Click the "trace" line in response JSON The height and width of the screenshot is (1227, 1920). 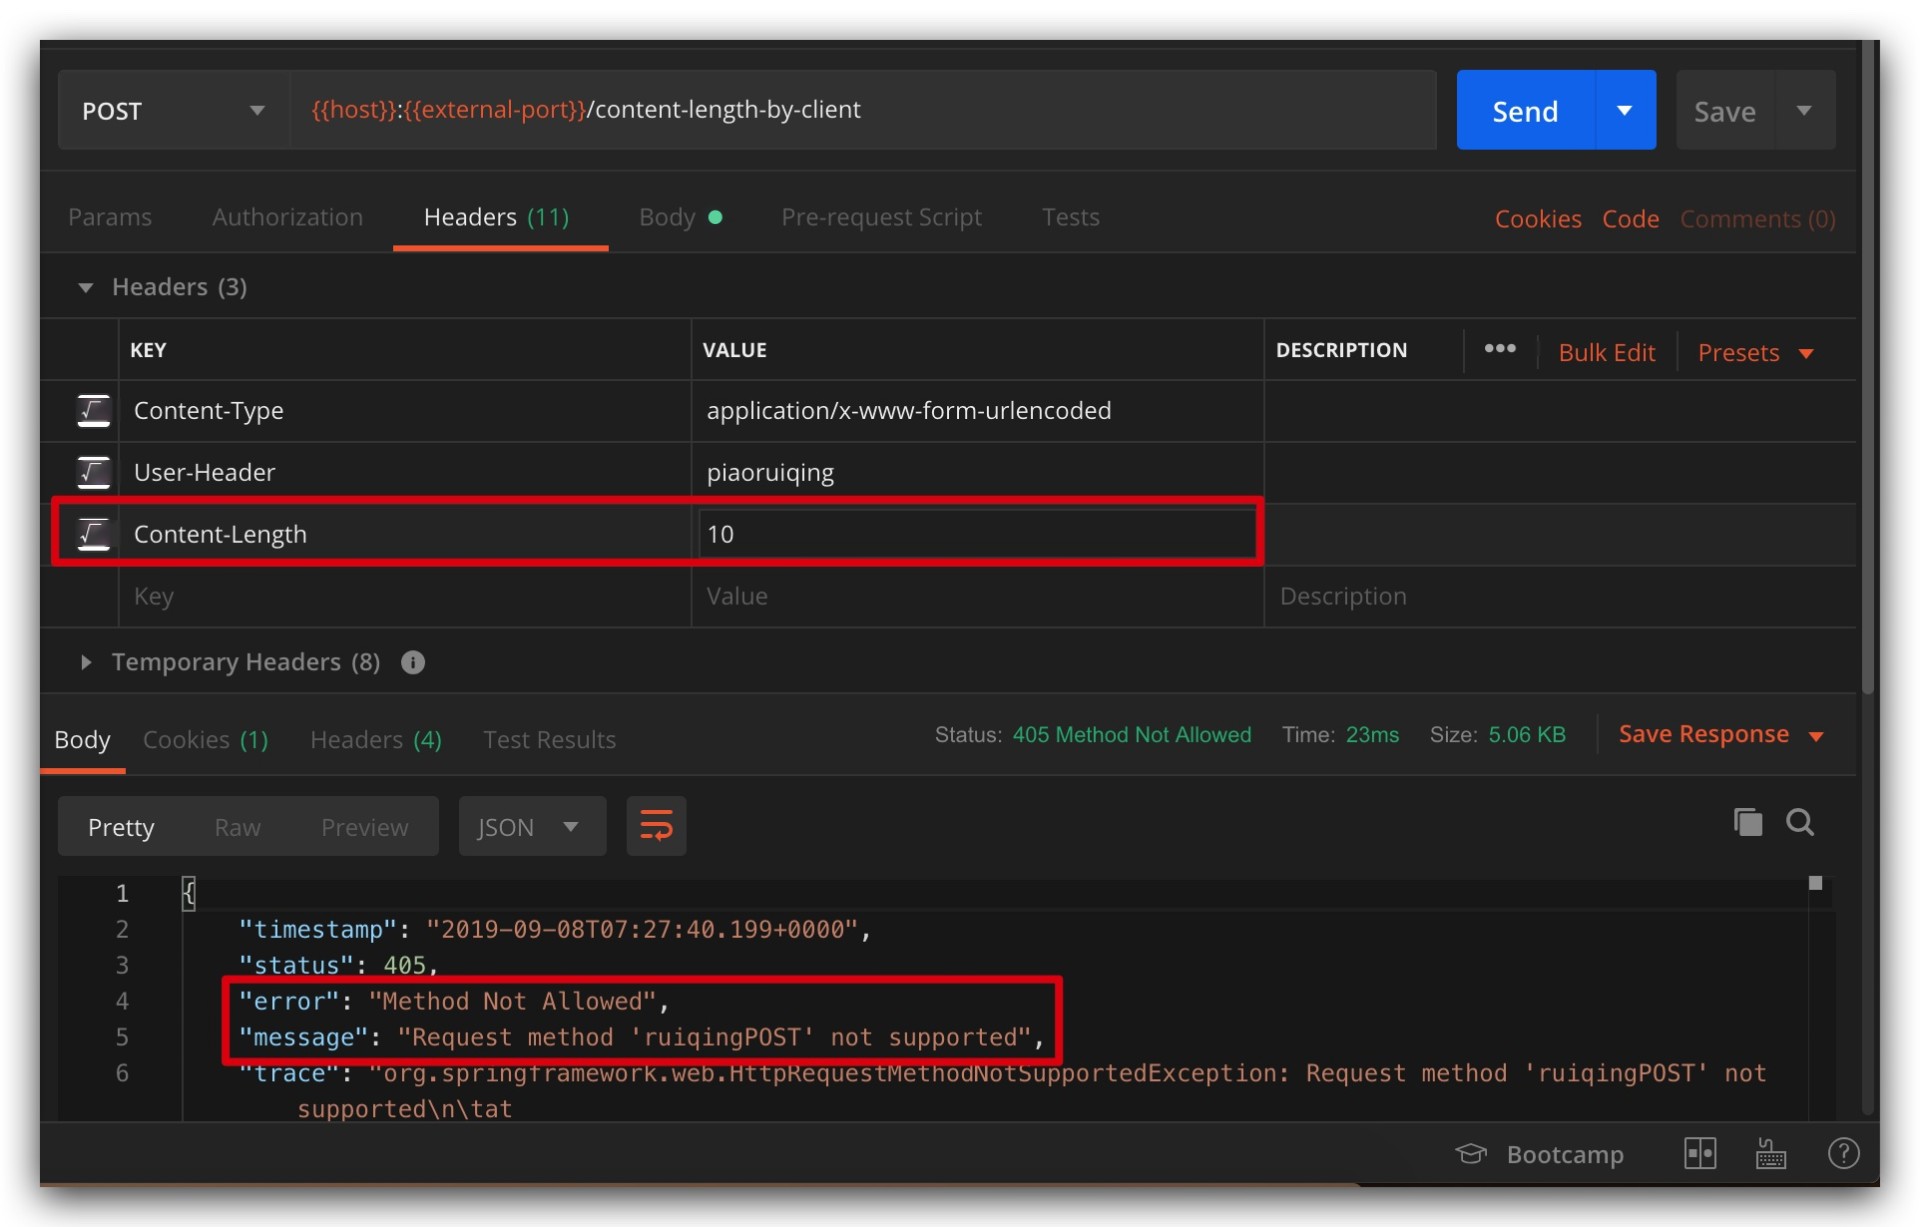click(x=1002, y=1090)
